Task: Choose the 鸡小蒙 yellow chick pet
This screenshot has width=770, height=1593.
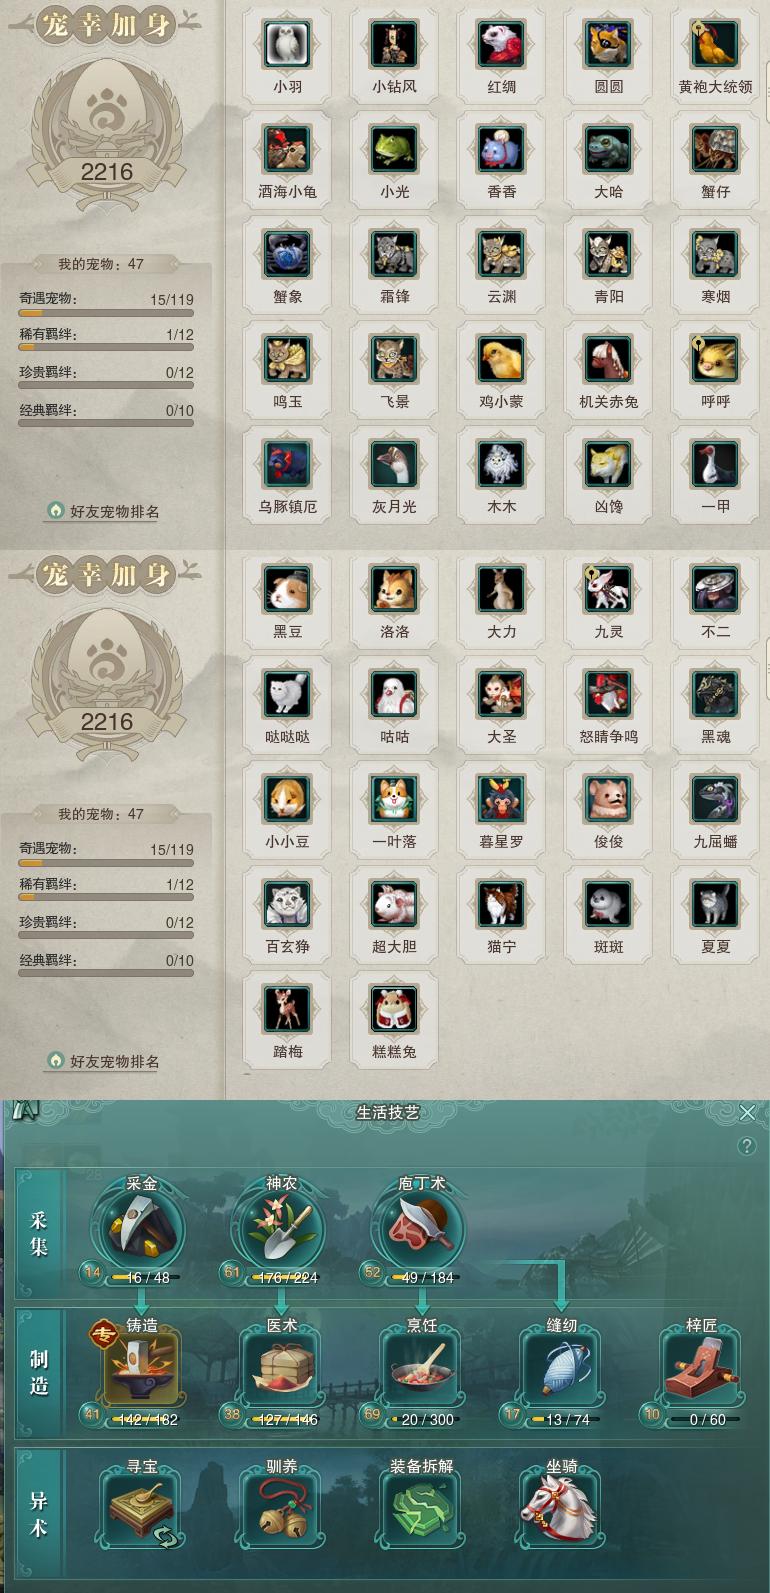Action: [x=502, y=360]
